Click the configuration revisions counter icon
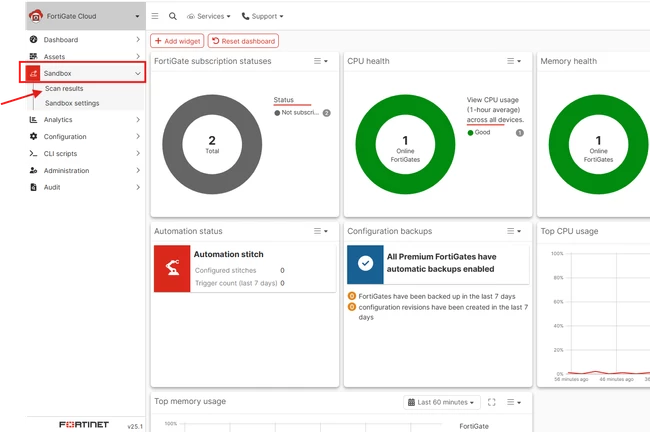The image size is (650, 432). click(x=352, y=307)
